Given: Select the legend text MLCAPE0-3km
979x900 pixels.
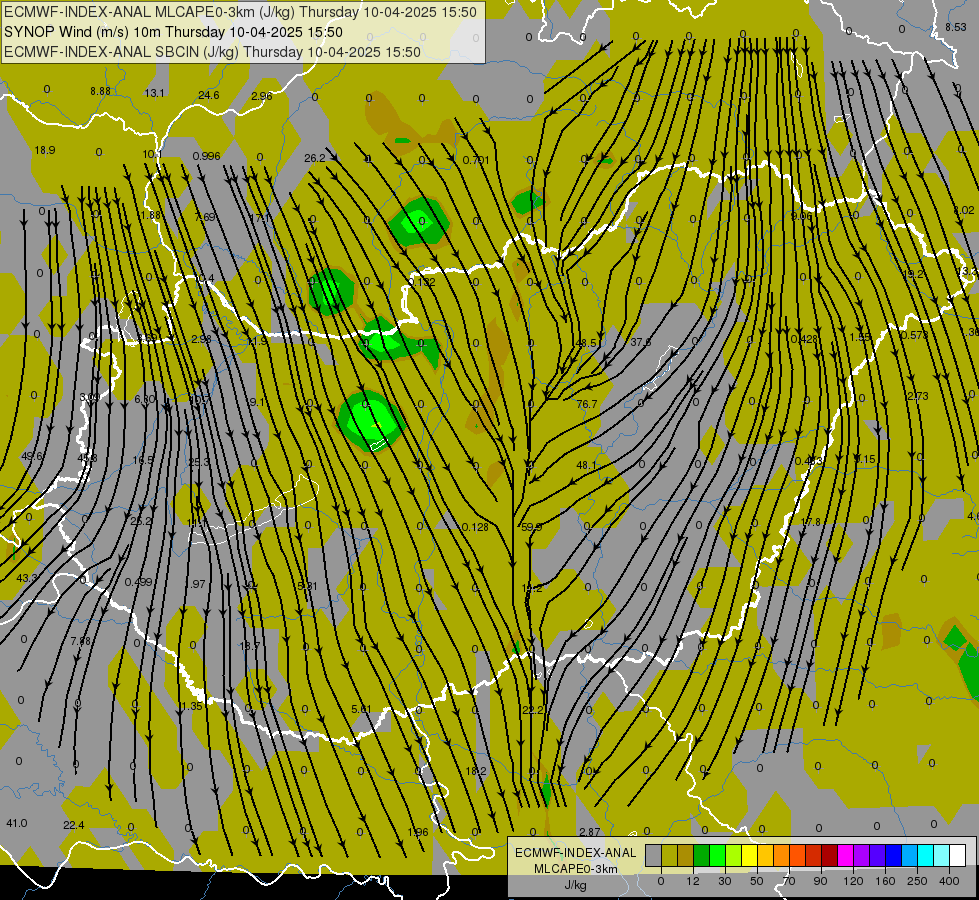Looking at the screenshot, I should pos(575,869).
